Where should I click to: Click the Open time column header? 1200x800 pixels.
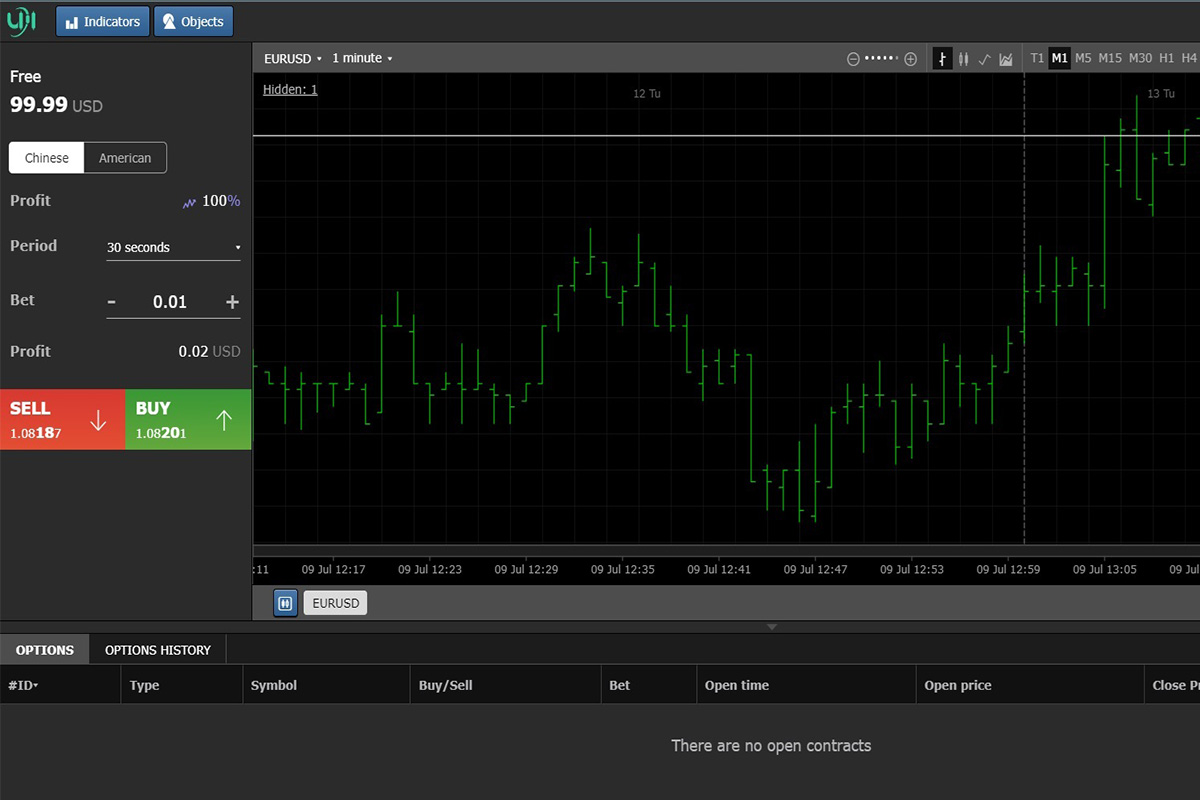806,685
